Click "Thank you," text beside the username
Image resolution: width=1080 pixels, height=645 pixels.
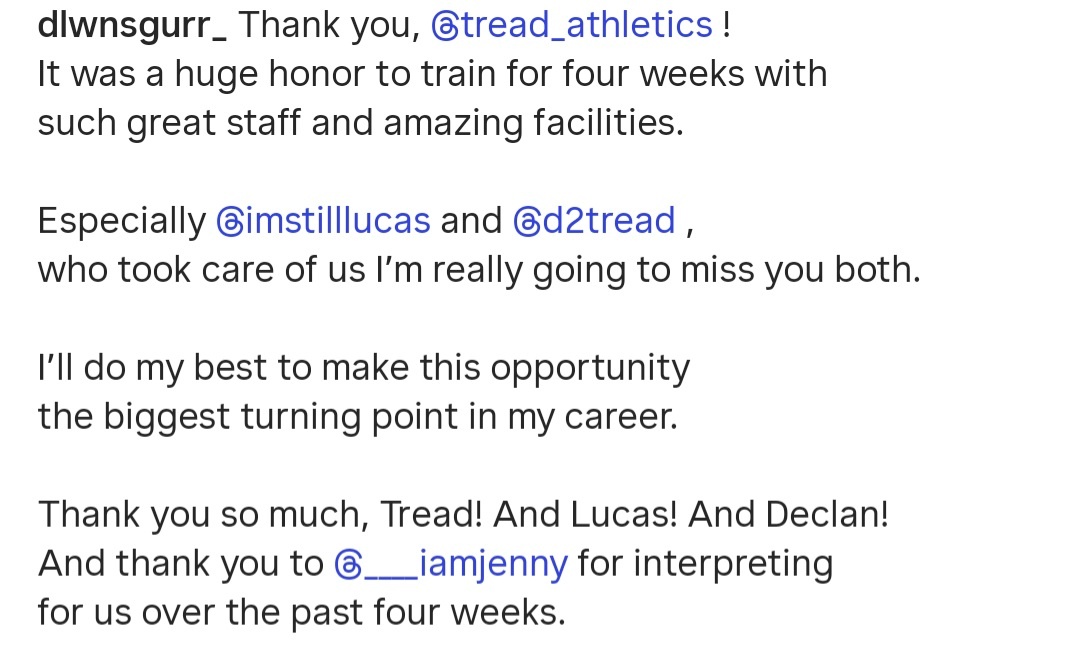pyautogui.click(x=329, y=25)
